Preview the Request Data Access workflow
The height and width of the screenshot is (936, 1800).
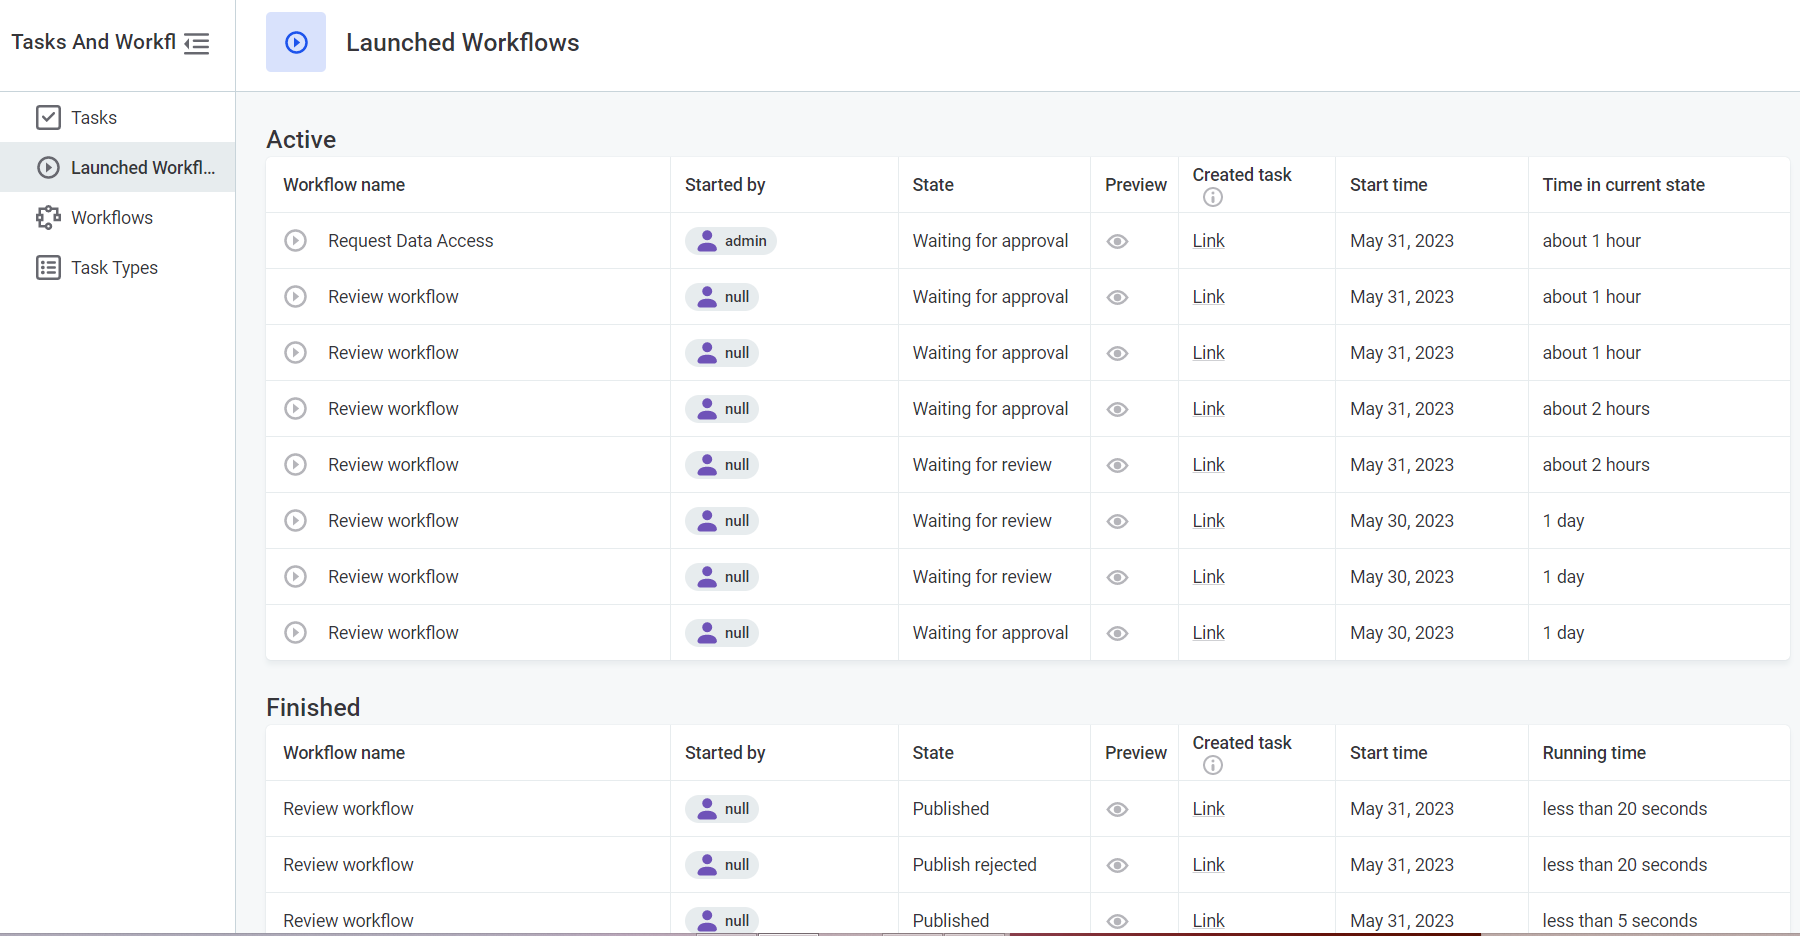[1117, 242]
